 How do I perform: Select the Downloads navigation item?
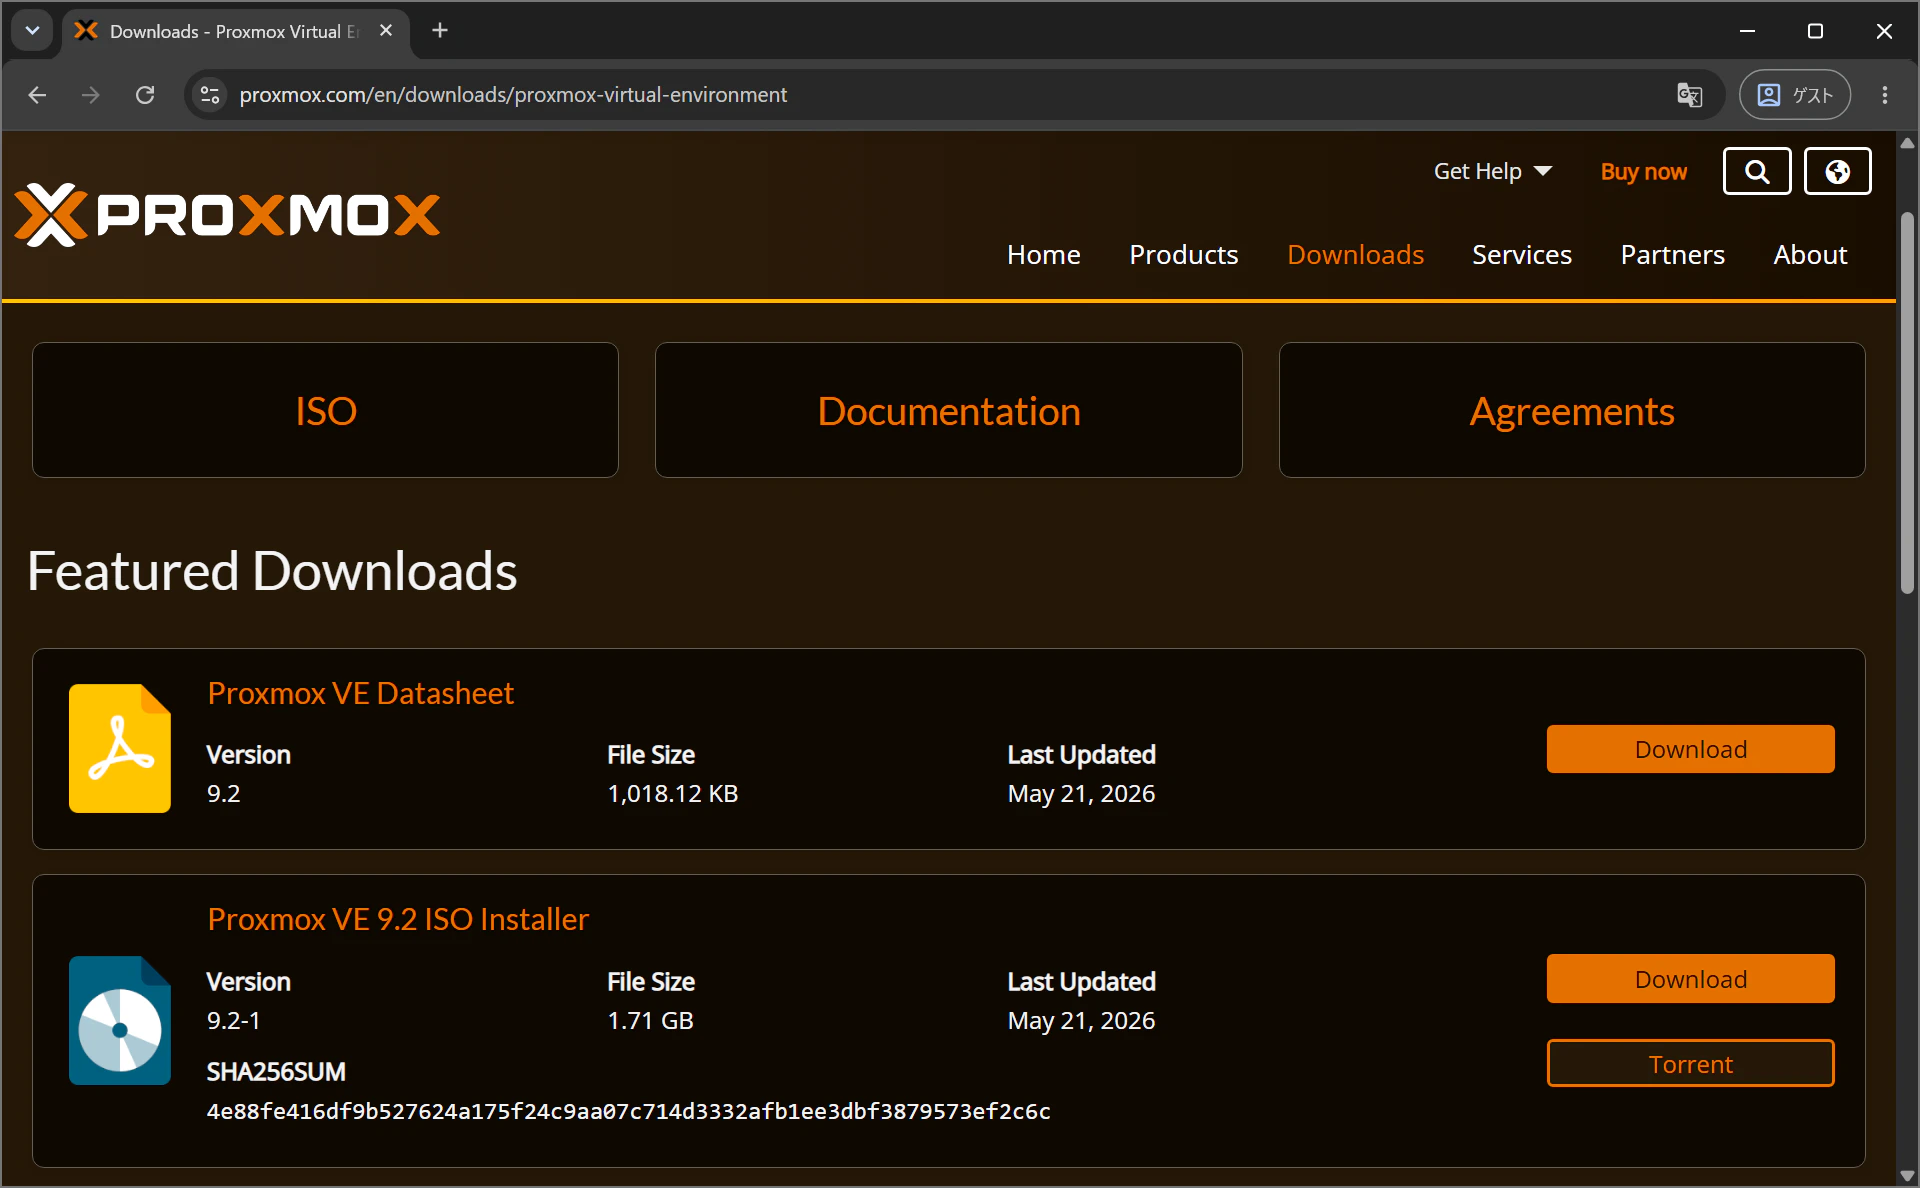tap(1355, 255)
